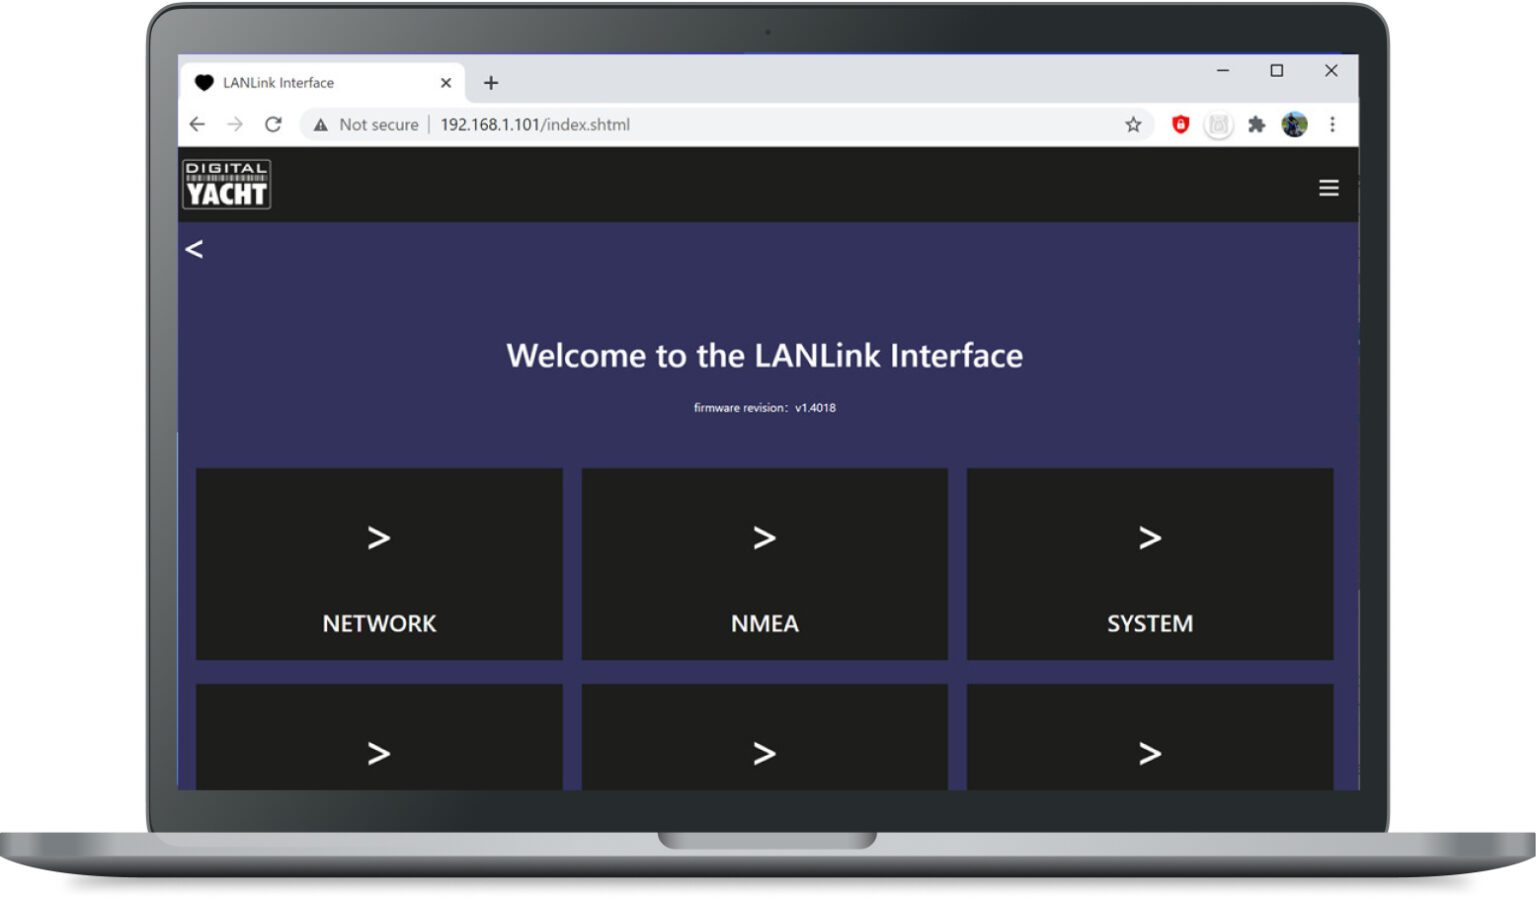
Task: Open the red shield extension icon
Action: click(x=1180, y=124)
